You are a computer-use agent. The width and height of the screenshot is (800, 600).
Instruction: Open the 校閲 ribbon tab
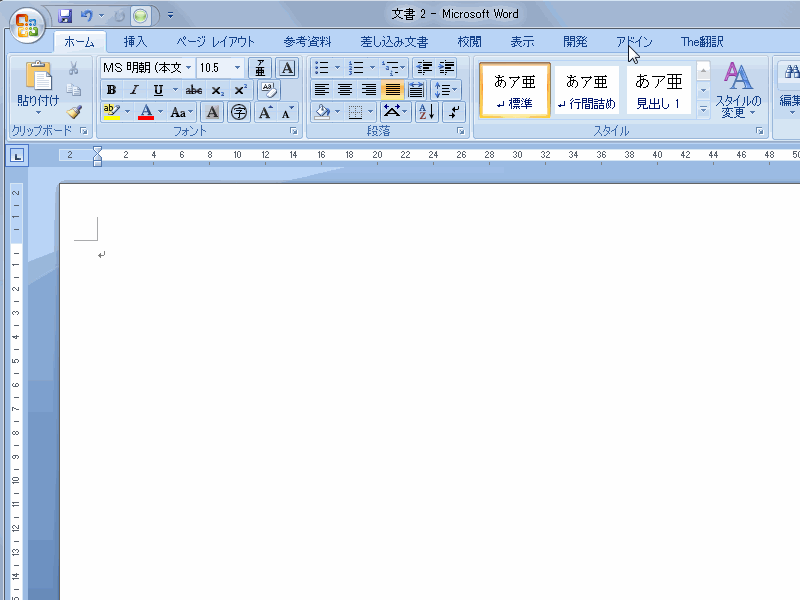[x=469, y=42]
